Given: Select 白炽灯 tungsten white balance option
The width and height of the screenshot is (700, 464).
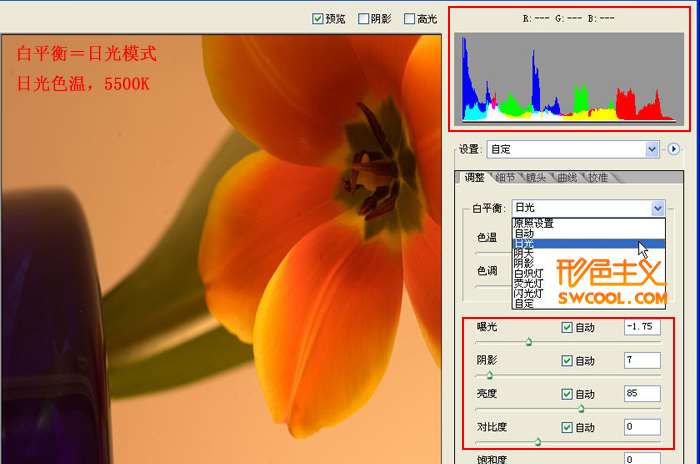Looking at the screenshot, I should point(527,273).
